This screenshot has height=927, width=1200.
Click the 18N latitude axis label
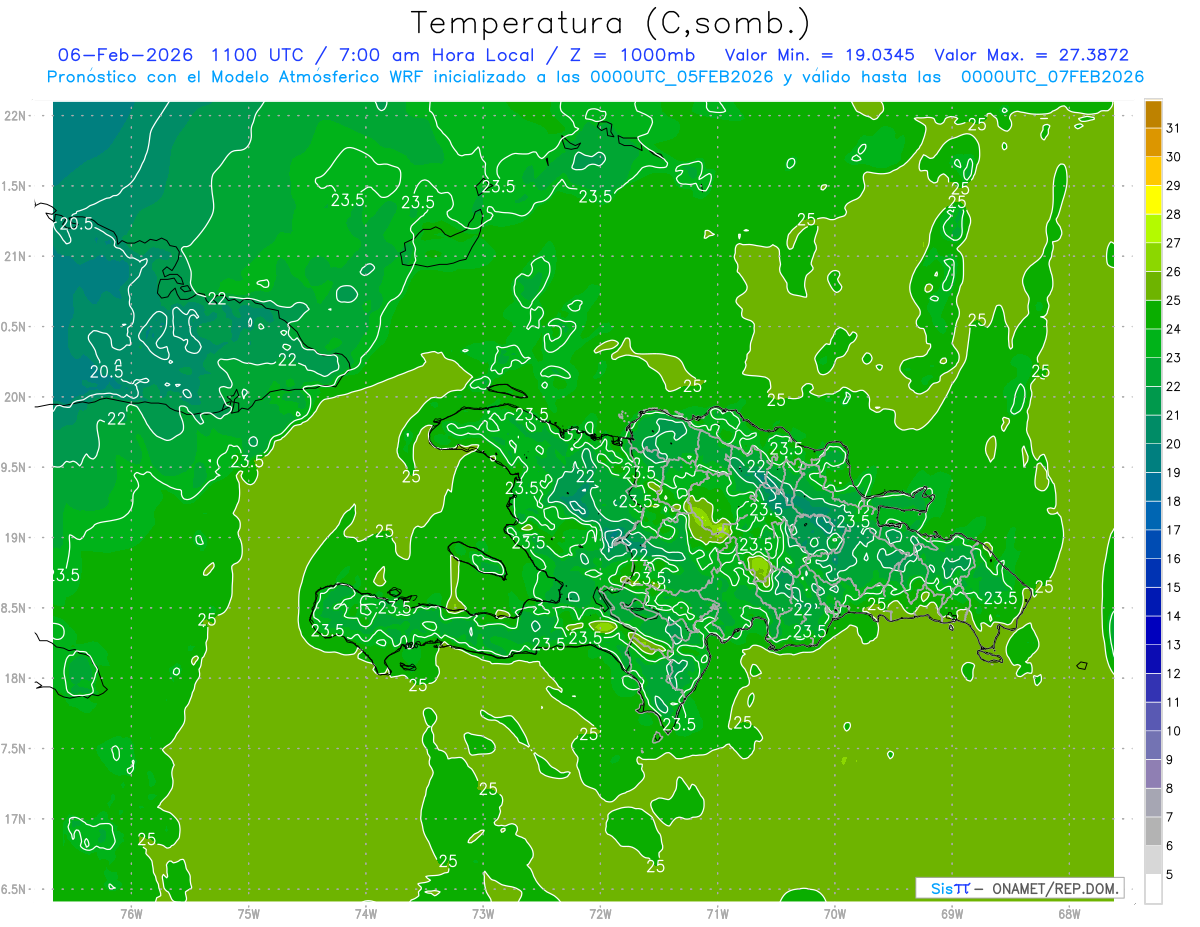pos(15,678)
